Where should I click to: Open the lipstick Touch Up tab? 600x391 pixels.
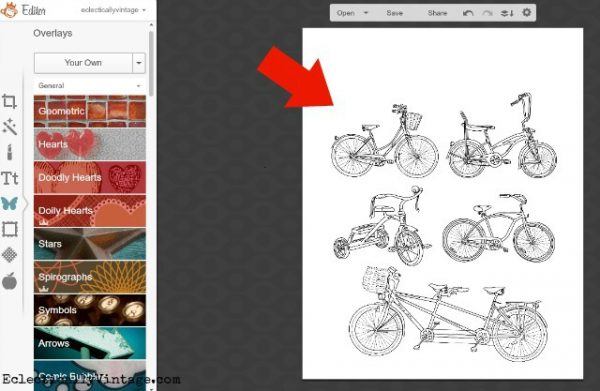[x=10, y=152]
